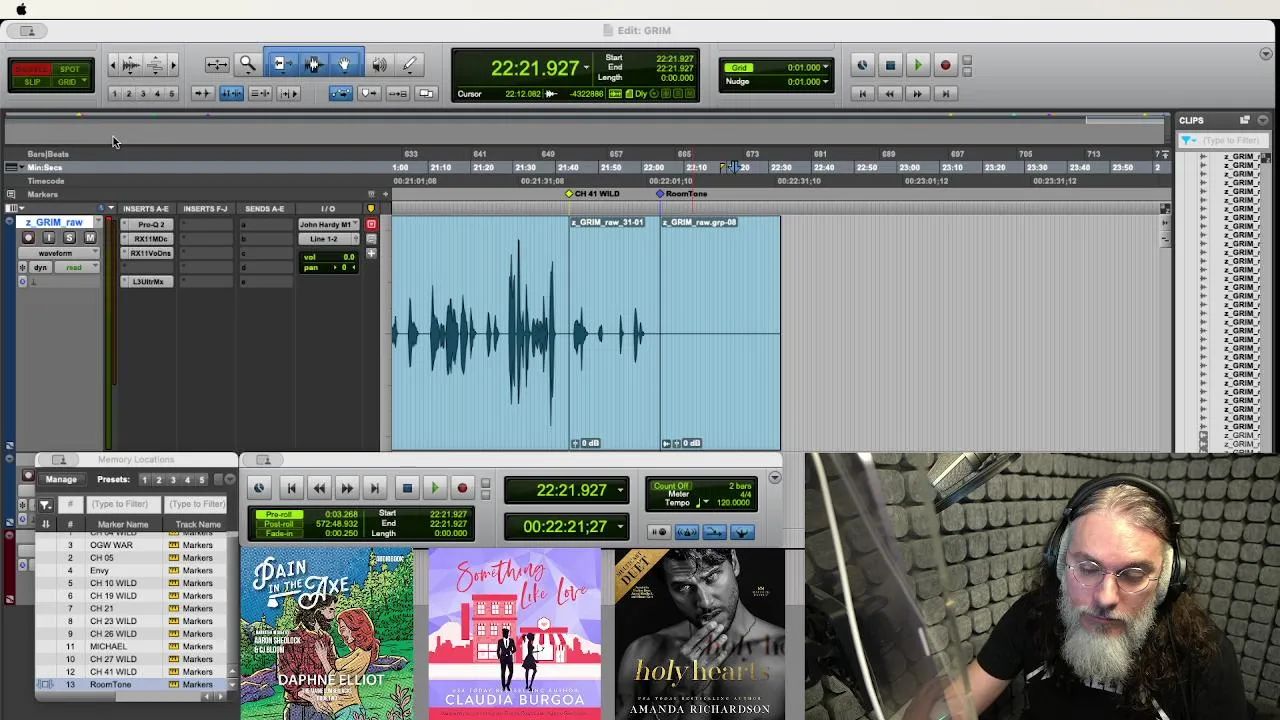Switch to Spot edit mode

click(x=70, y=69)
